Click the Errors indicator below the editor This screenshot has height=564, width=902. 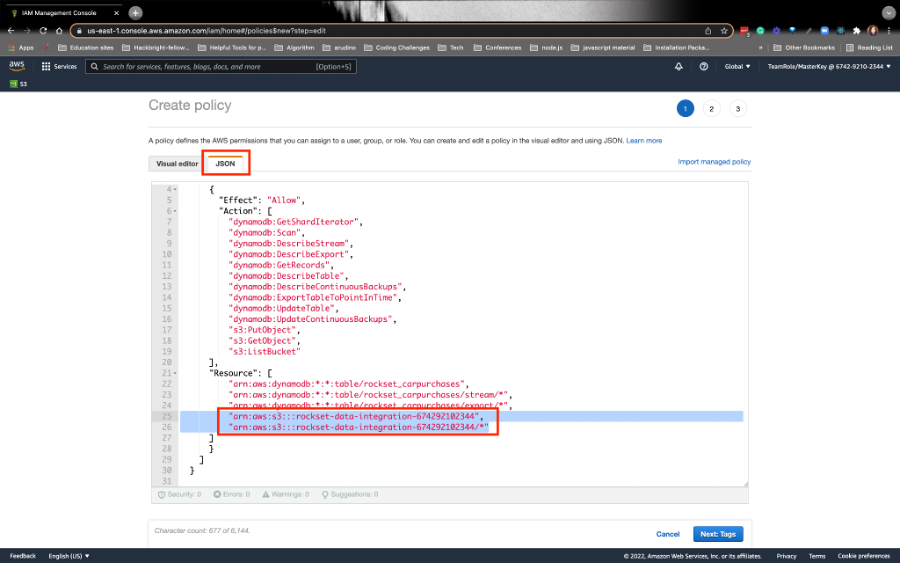232,494
